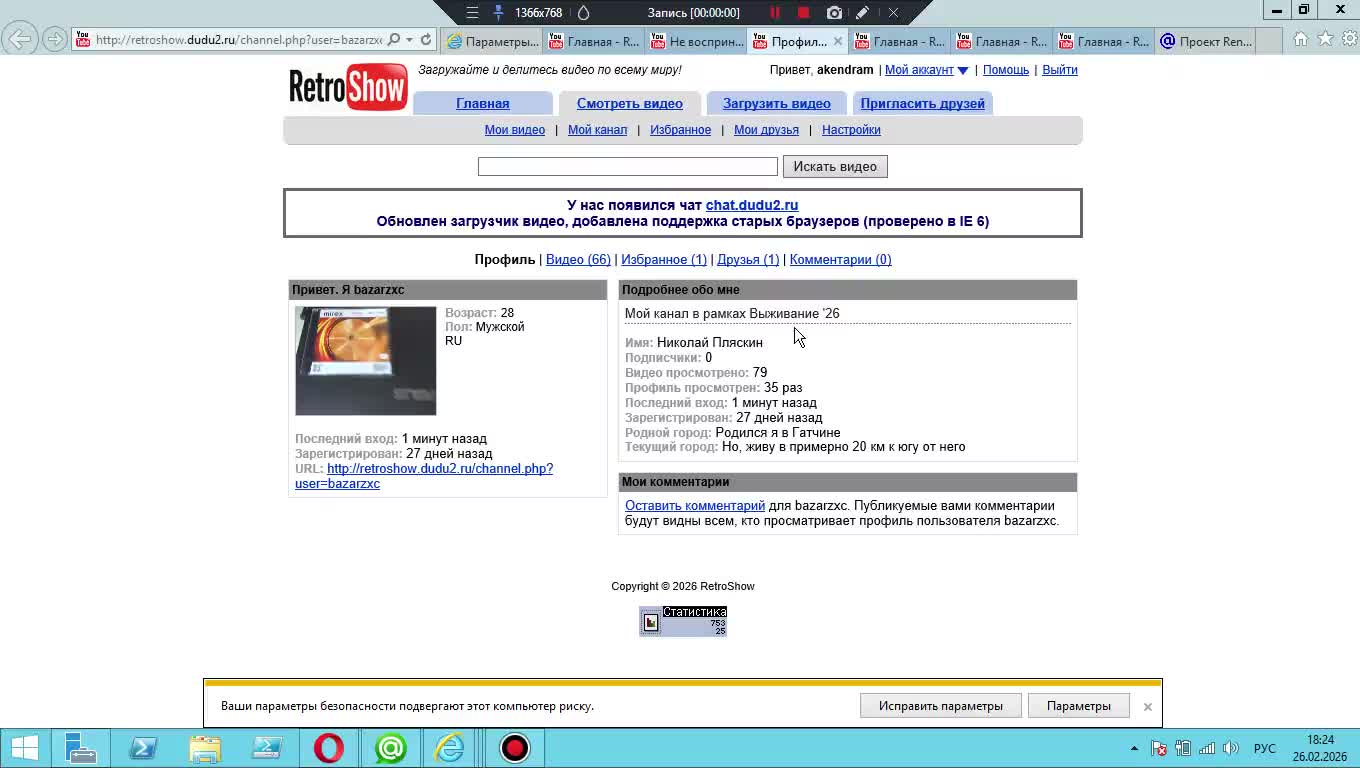Click the Statistics counter badge
The height and width of the screenshot is (768, 1360).
[x=683, y=621]
